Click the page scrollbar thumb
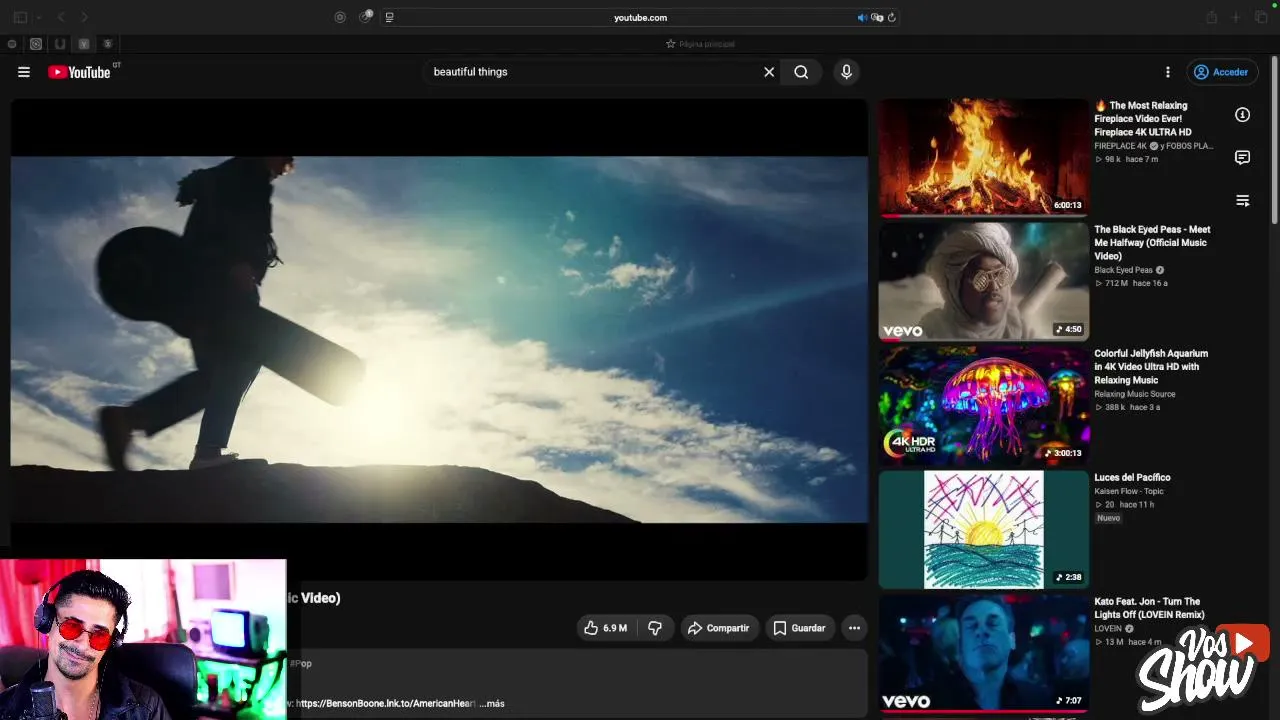This screenshot has height=720, width=1280. pyautogui.click(x=1274, y=140)
